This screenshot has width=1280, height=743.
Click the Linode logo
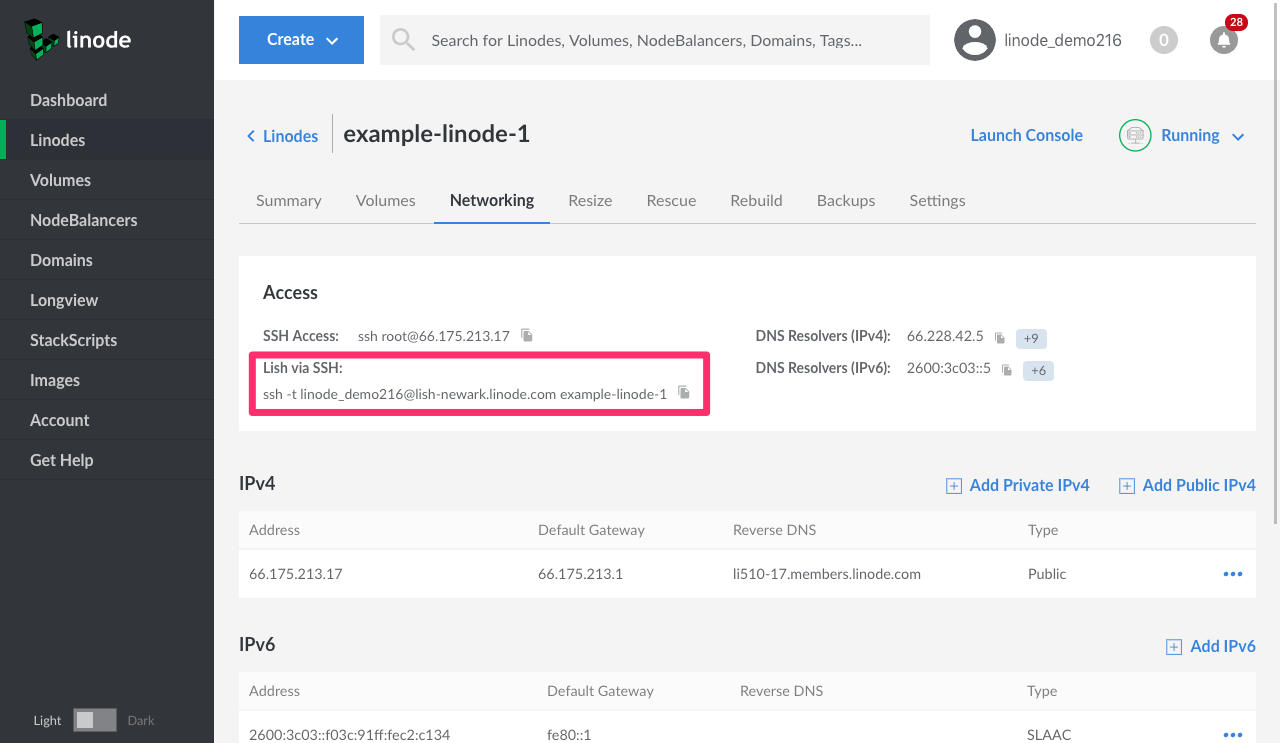[x=78, y=40]
